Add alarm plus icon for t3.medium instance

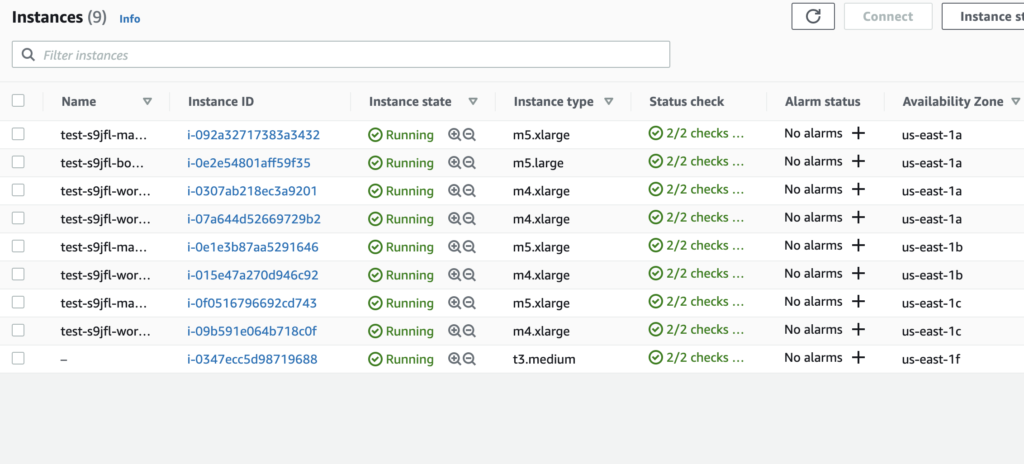point(857,358)
